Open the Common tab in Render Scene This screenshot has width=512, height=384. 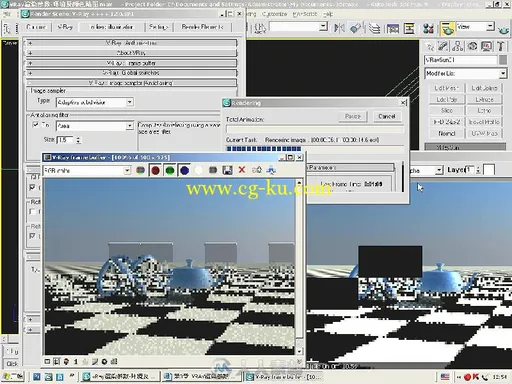point(36,27)
